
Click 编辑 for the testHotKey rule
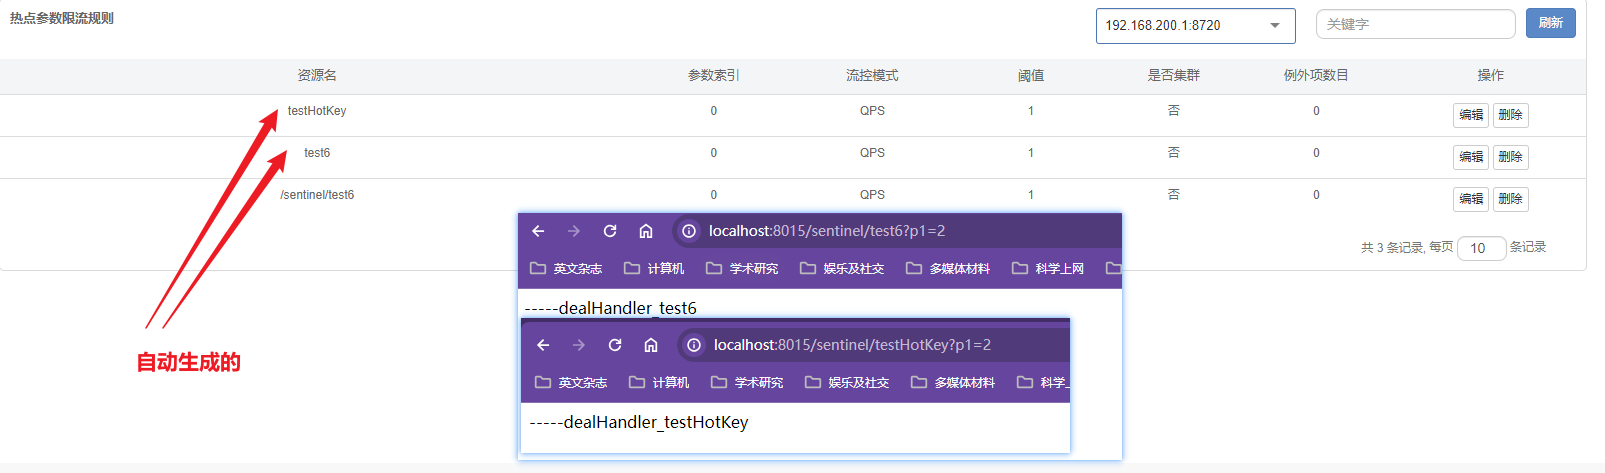click(x=1470, y=115)
